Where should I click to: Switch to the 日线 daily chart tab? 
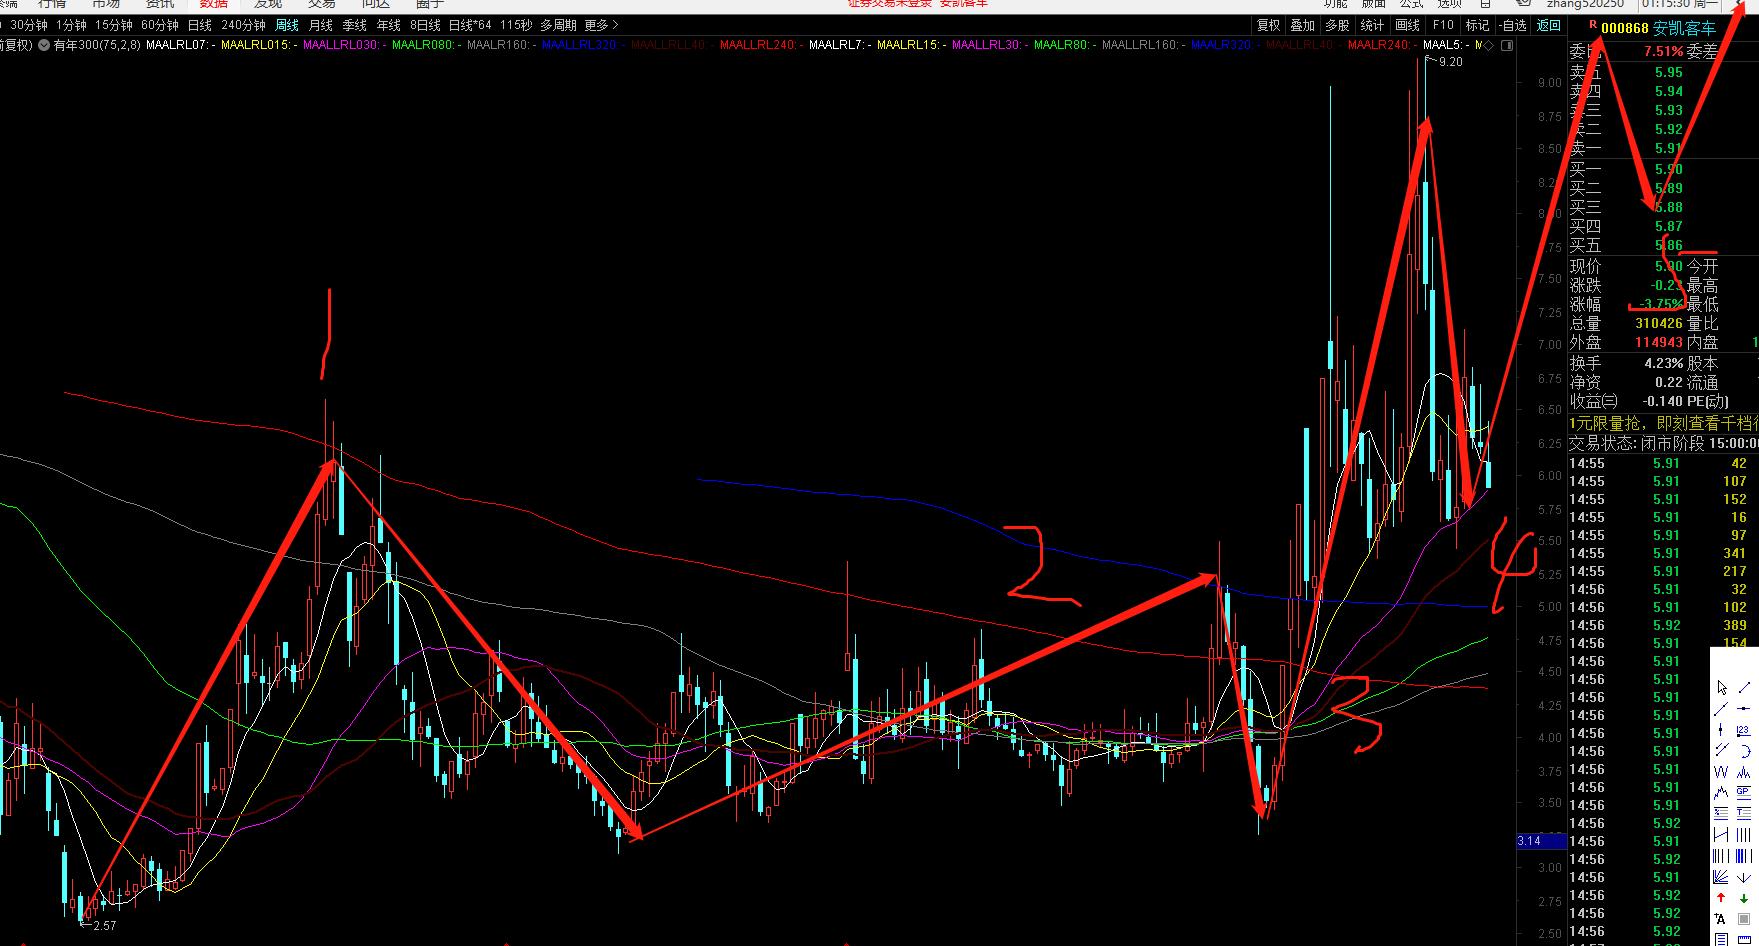(199, 25)
